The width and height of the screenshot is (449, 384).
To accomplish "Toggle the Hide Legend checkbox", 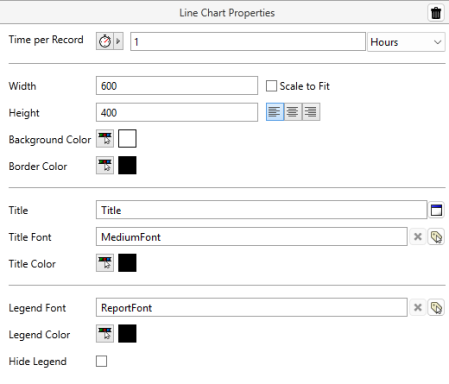I will click(x=101, y=361).
